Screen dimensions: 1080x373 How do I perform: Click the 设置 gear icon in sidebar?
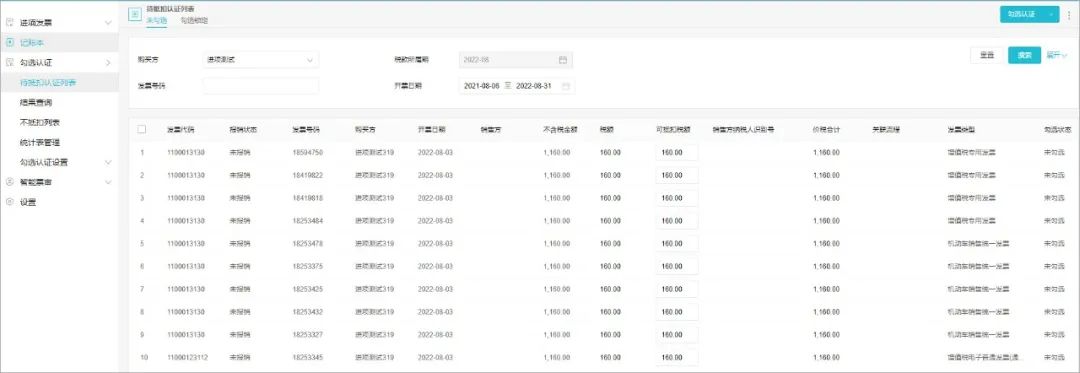click(x=10, y=202)
